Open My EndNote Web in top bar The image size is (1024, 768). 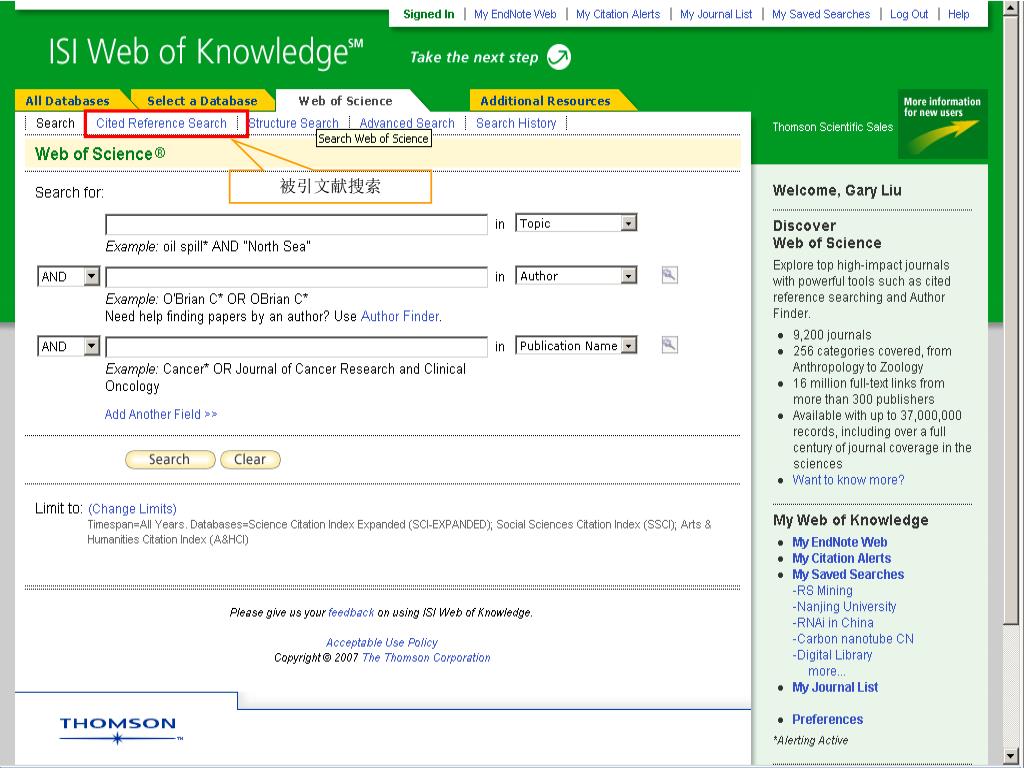(515, 14)
